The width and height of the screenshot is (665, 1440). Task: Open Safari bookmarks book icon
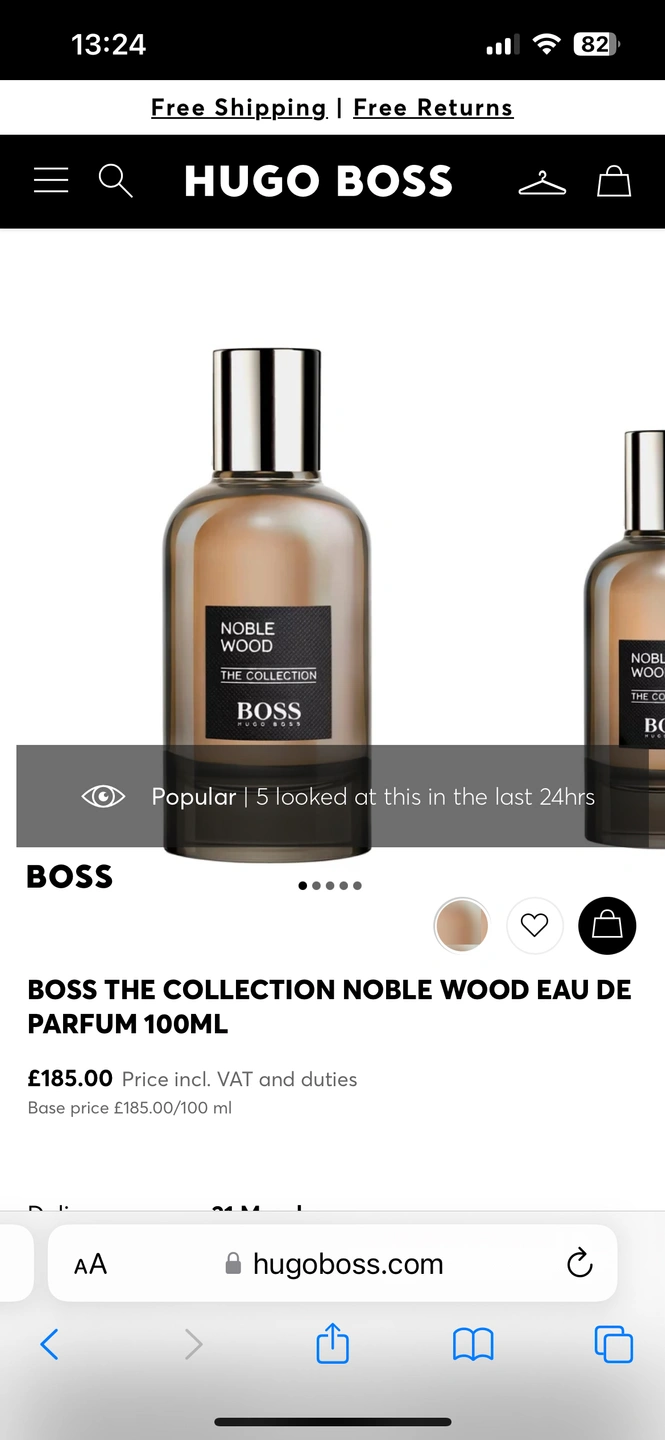(x=473, y=1345)
